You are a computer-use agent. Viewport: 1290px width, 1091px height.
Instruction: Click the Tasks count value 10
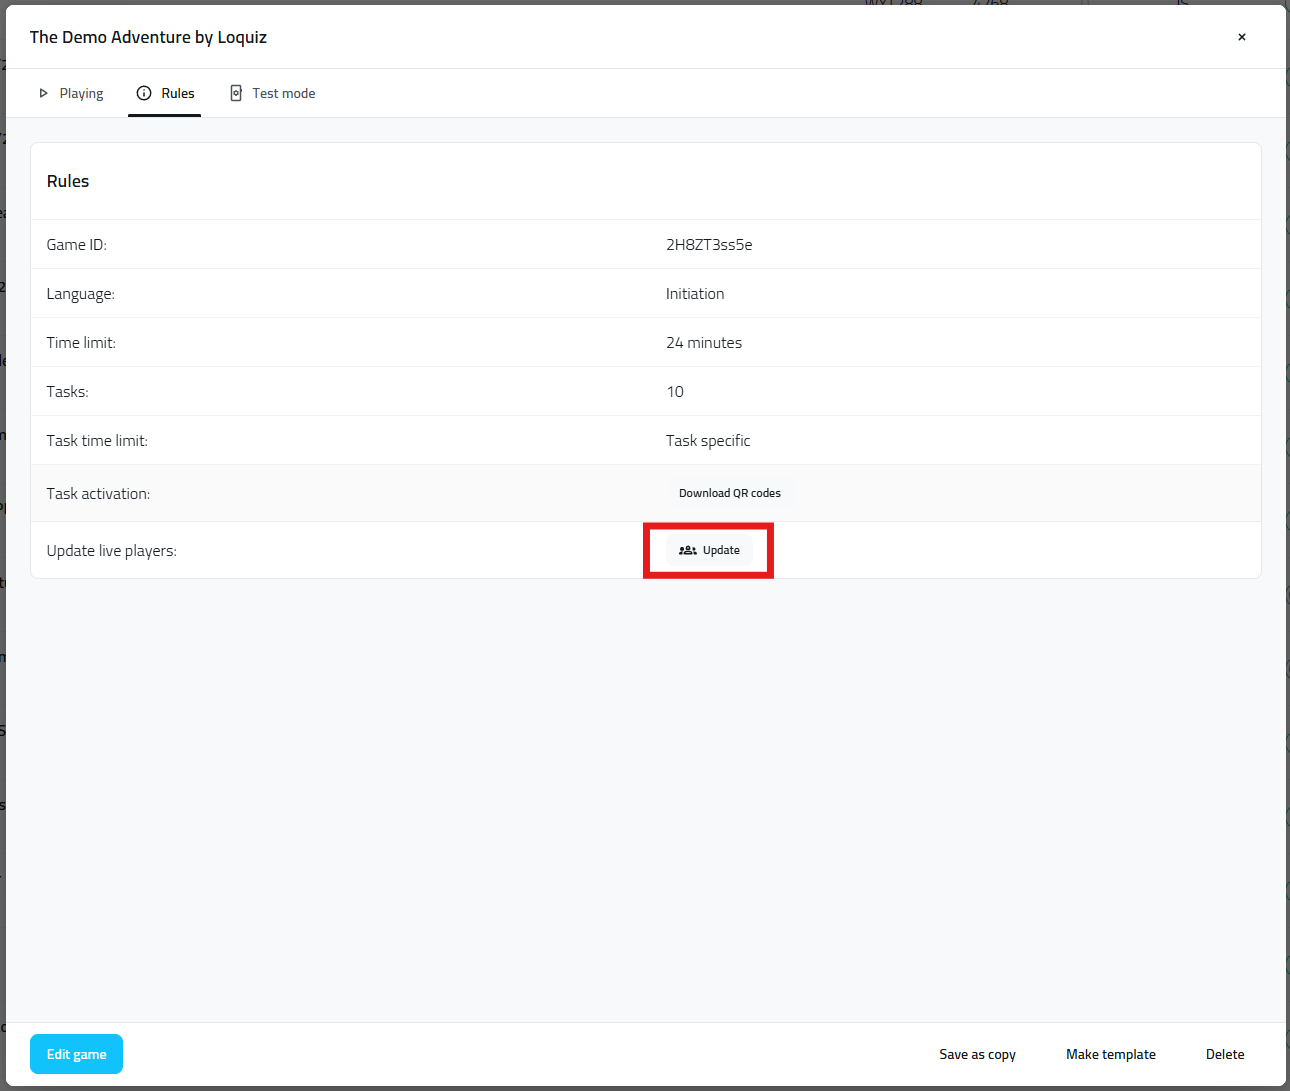click(675, 392)
